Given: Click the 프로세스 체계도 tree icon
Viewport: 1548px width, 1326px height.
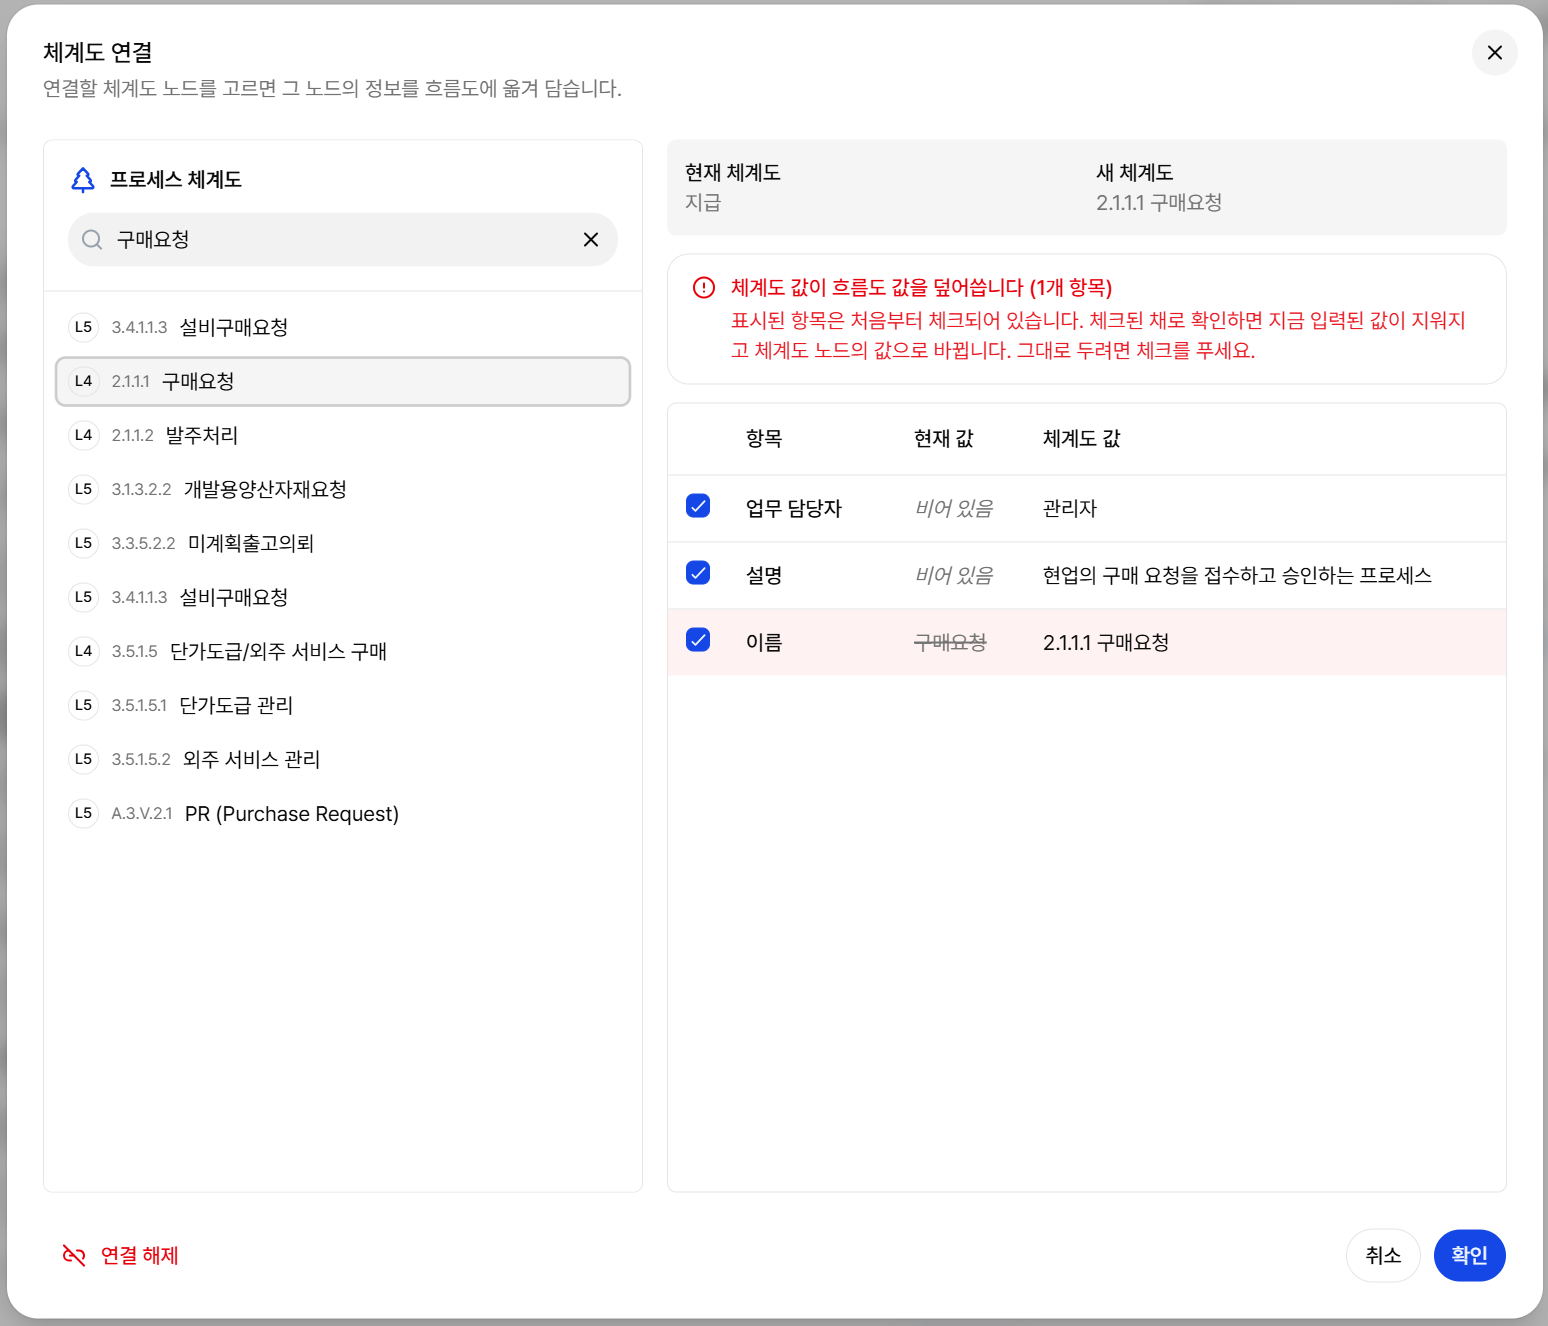Looking at the screenshot, I should click(x=83, y=179).
